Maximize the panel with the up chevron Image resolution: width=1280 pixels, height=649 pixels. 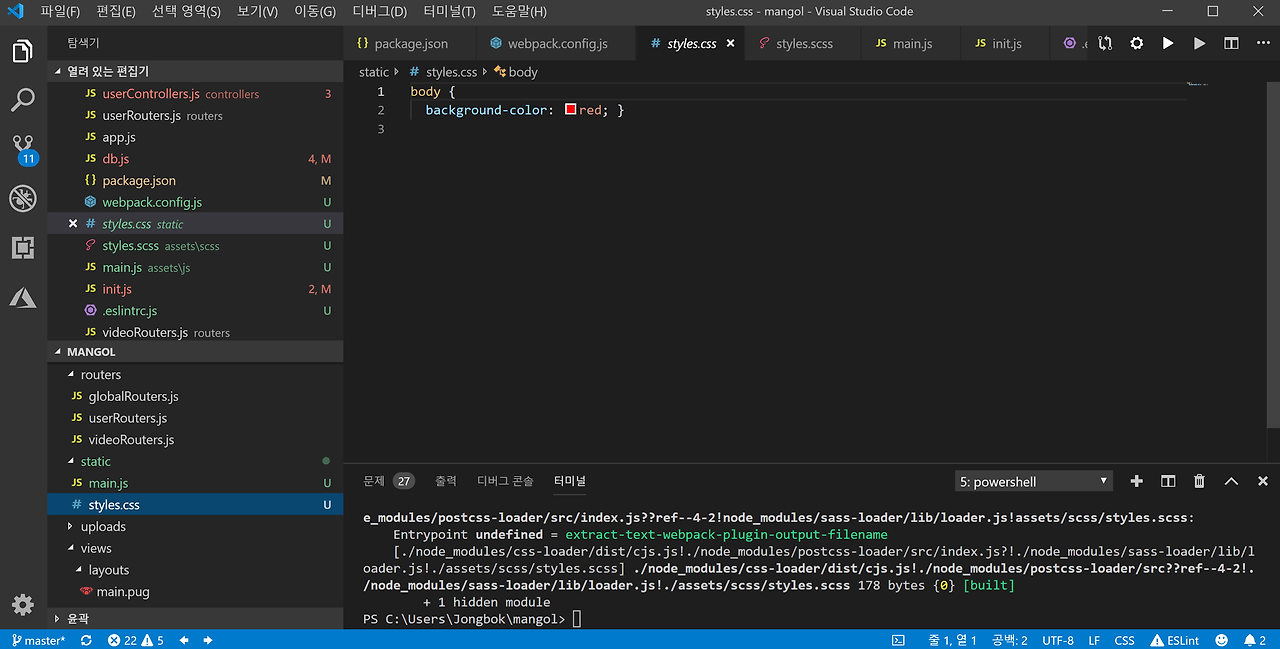coord(1231,481)
